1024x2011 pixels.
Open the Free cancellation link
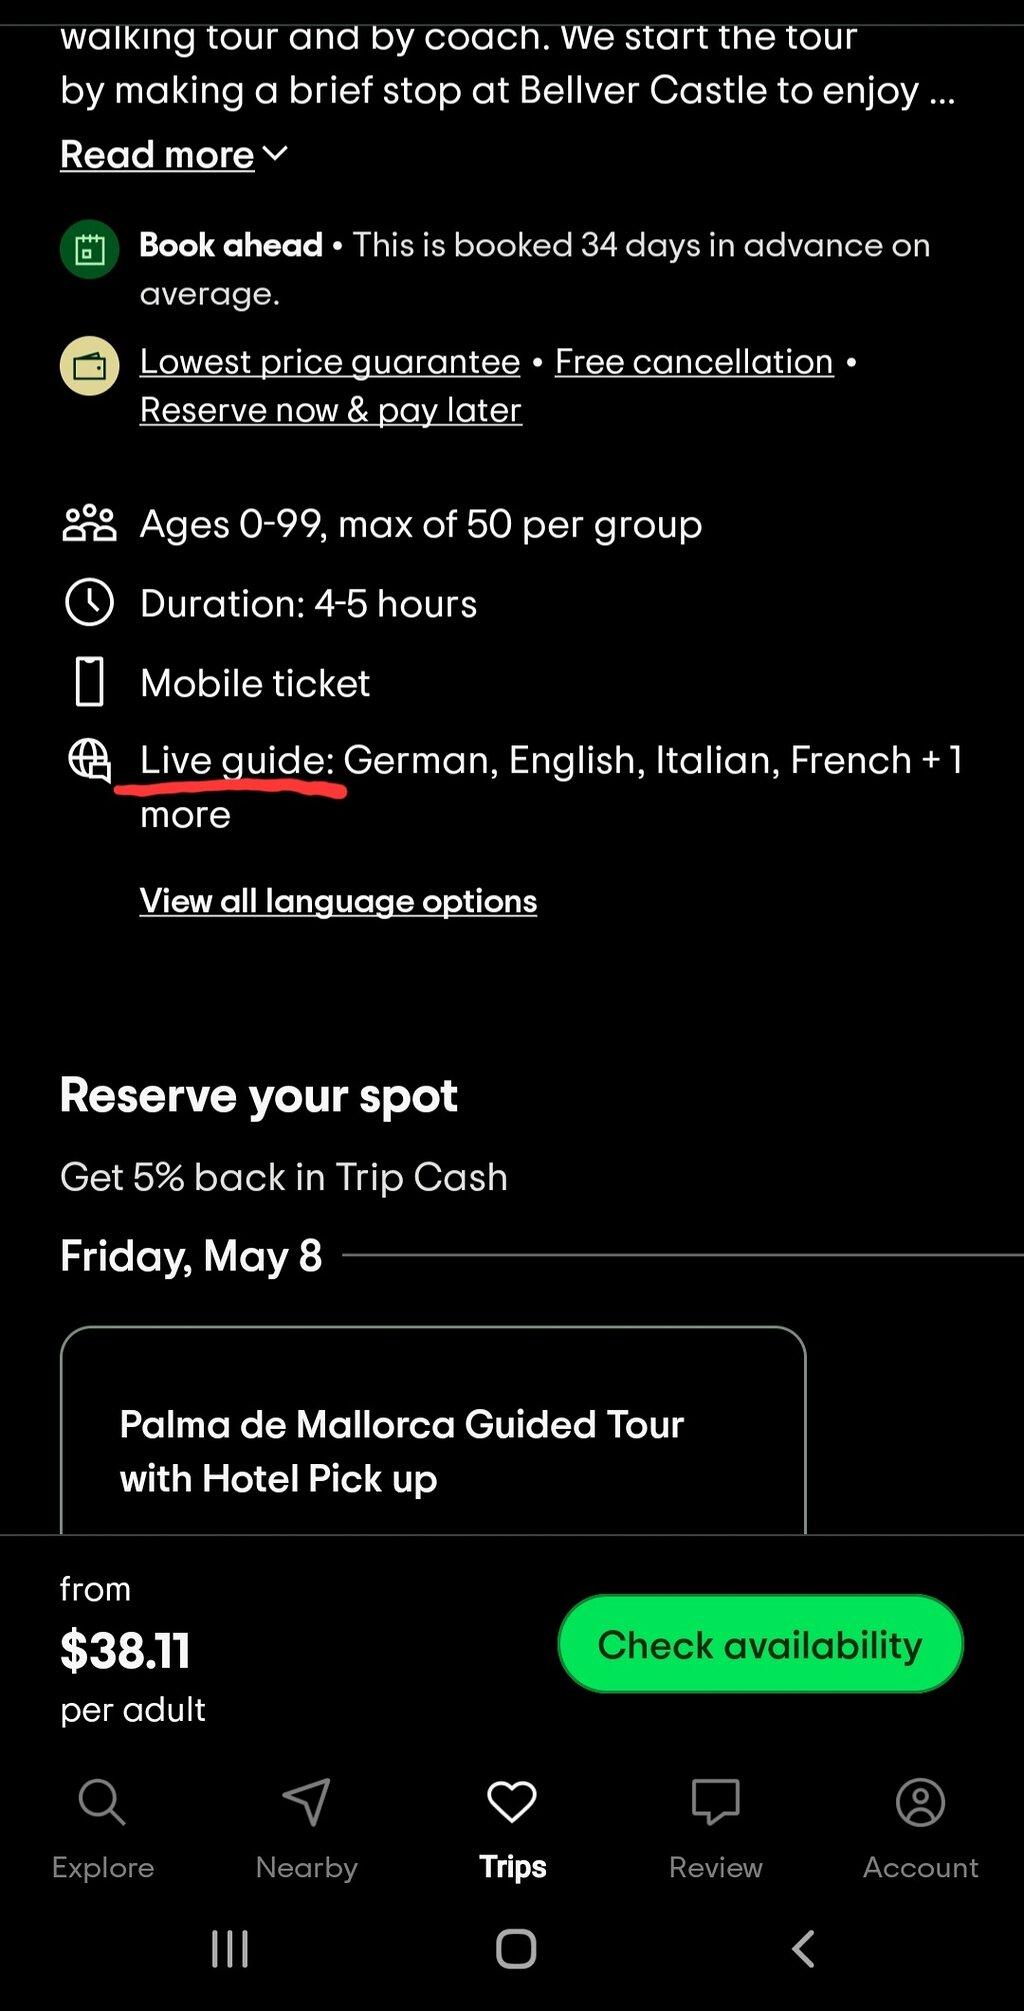[x=694, y=361]
